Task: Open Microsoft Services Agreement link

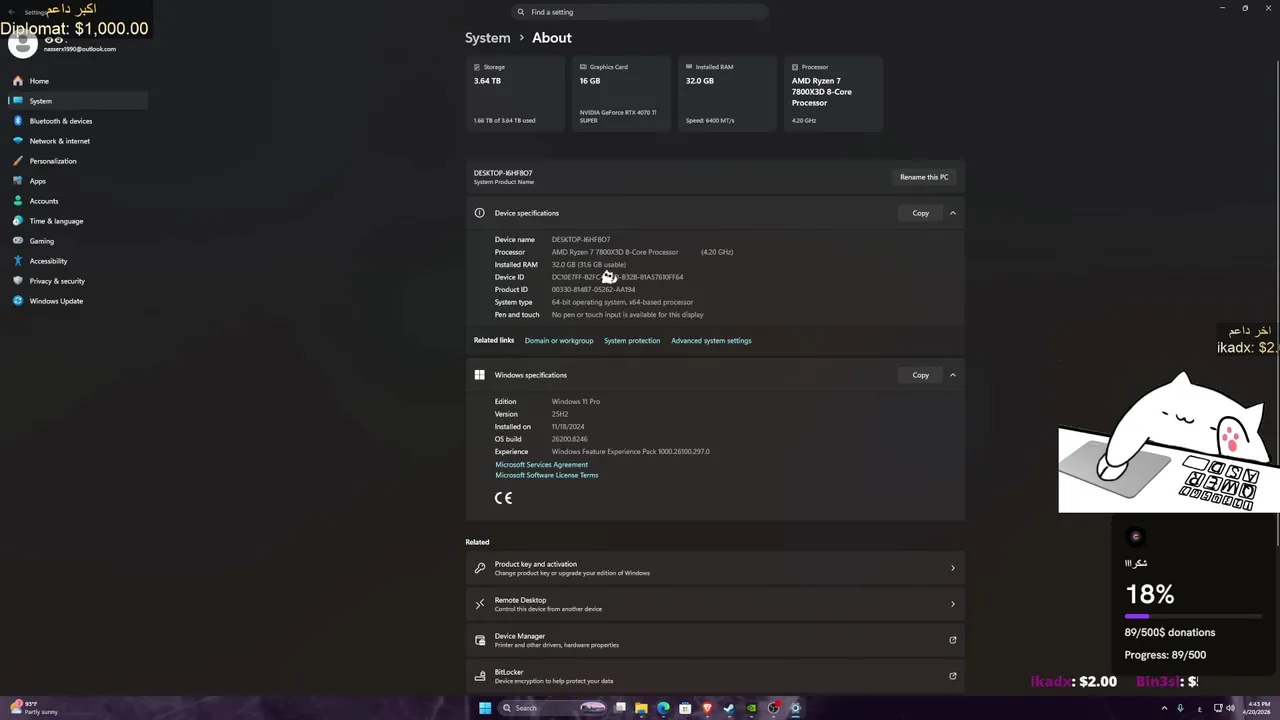Action: pyautogui.click(x=541, y=465)
